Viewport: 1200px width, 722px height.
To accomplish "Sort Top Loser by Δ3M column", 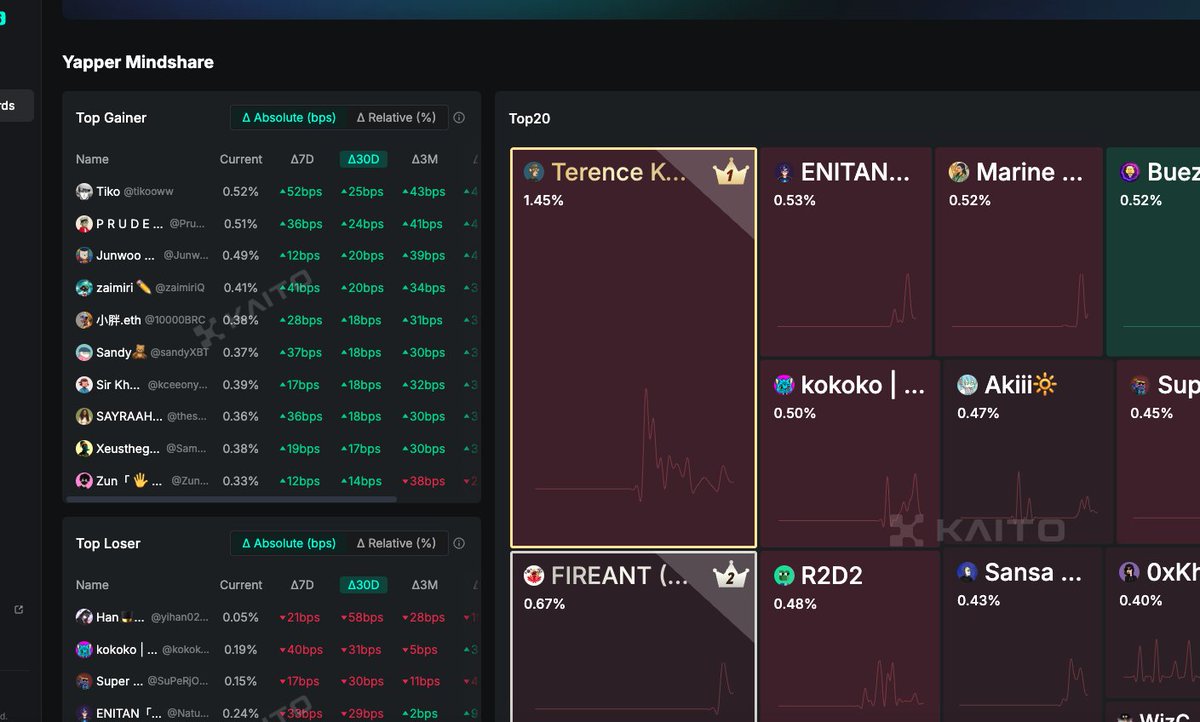I will pyautogui.click(x=425, y=585).
